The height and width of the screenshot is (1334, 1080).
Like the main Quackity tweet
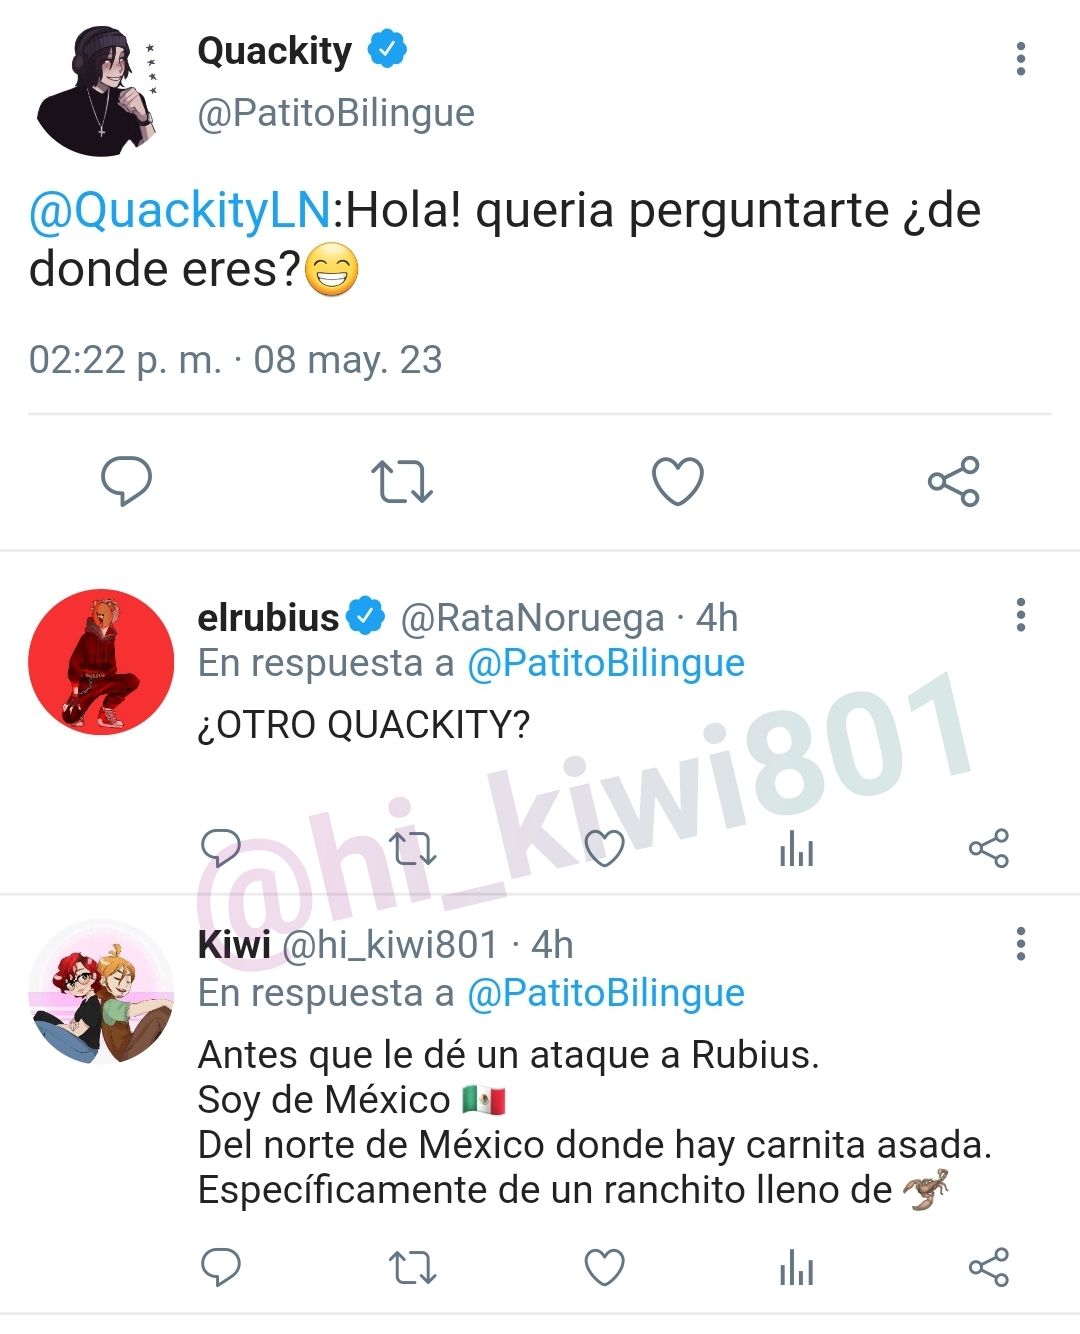point(678,481)
